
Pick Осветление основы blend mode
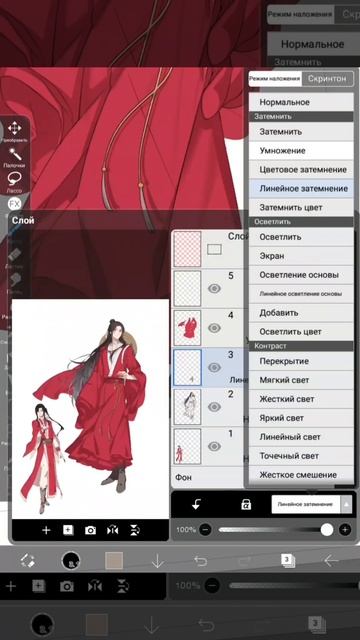301,275
